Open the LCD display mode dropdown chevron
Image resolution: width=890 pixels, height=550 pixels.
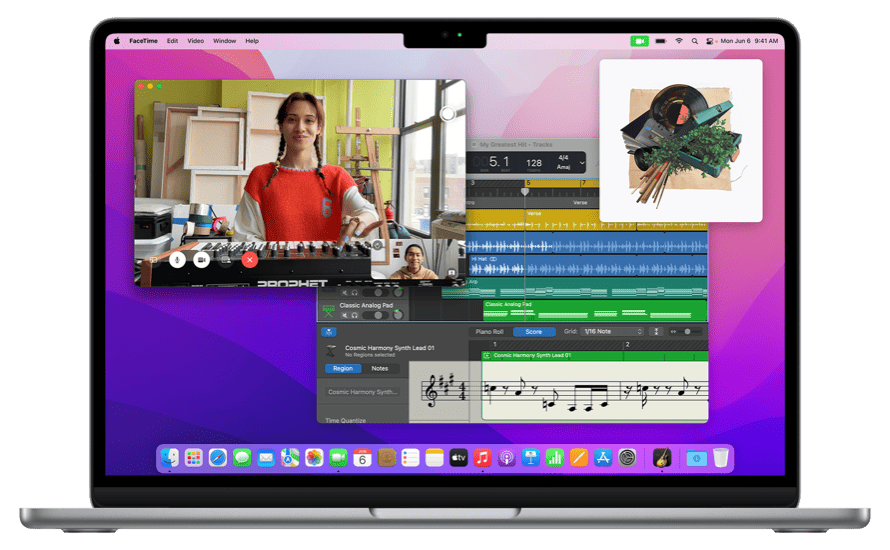pyautogui.click(x=581, y=162)
